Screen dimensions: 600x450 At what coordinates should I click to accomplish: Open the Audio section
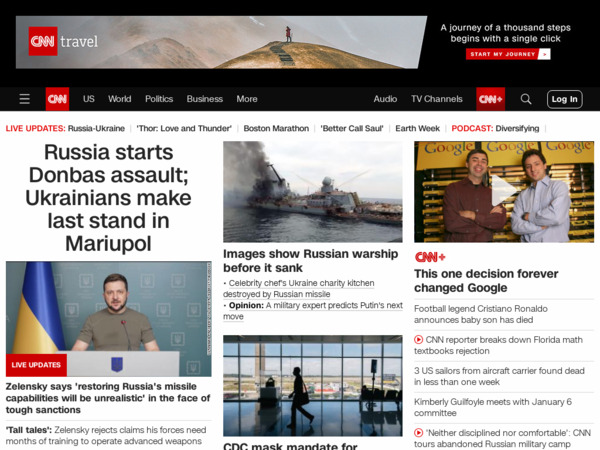(385, 99)
